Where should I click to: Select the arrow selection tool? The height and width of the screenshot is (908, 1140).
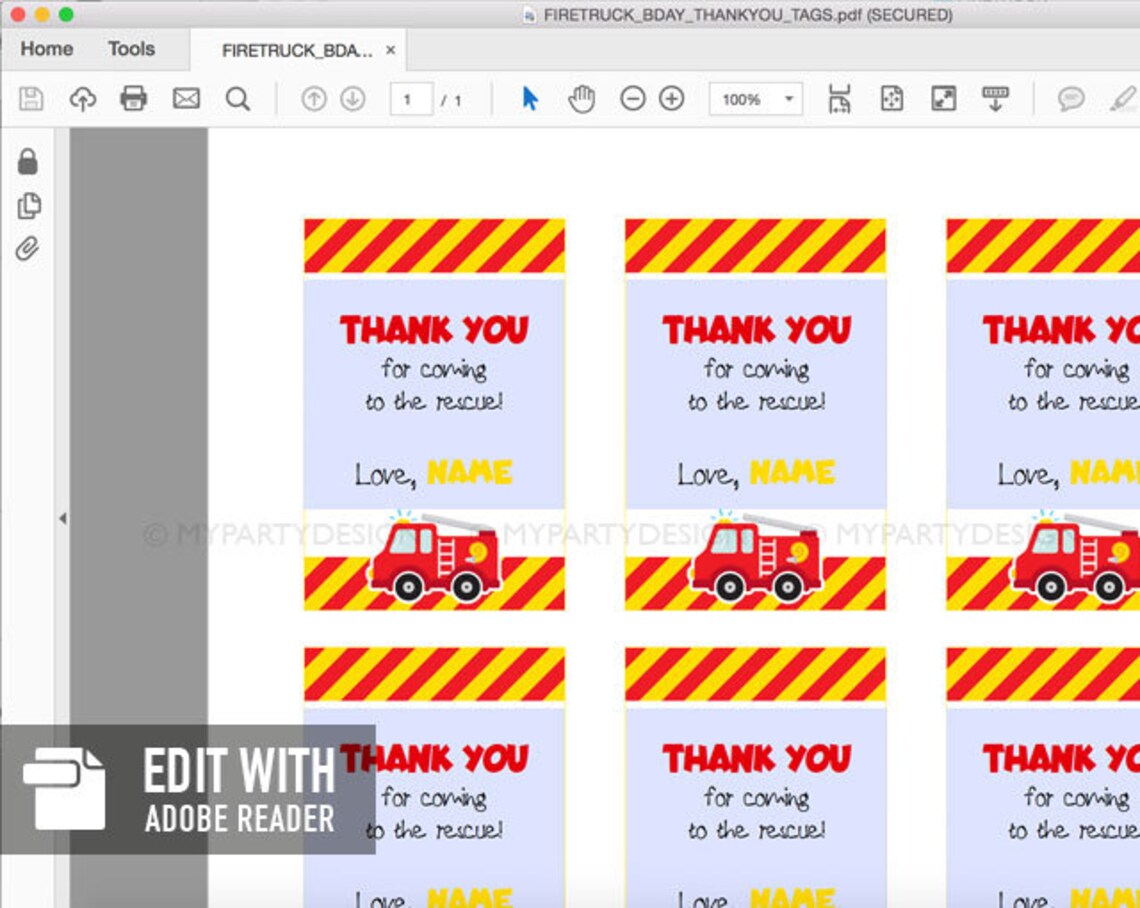531,98
